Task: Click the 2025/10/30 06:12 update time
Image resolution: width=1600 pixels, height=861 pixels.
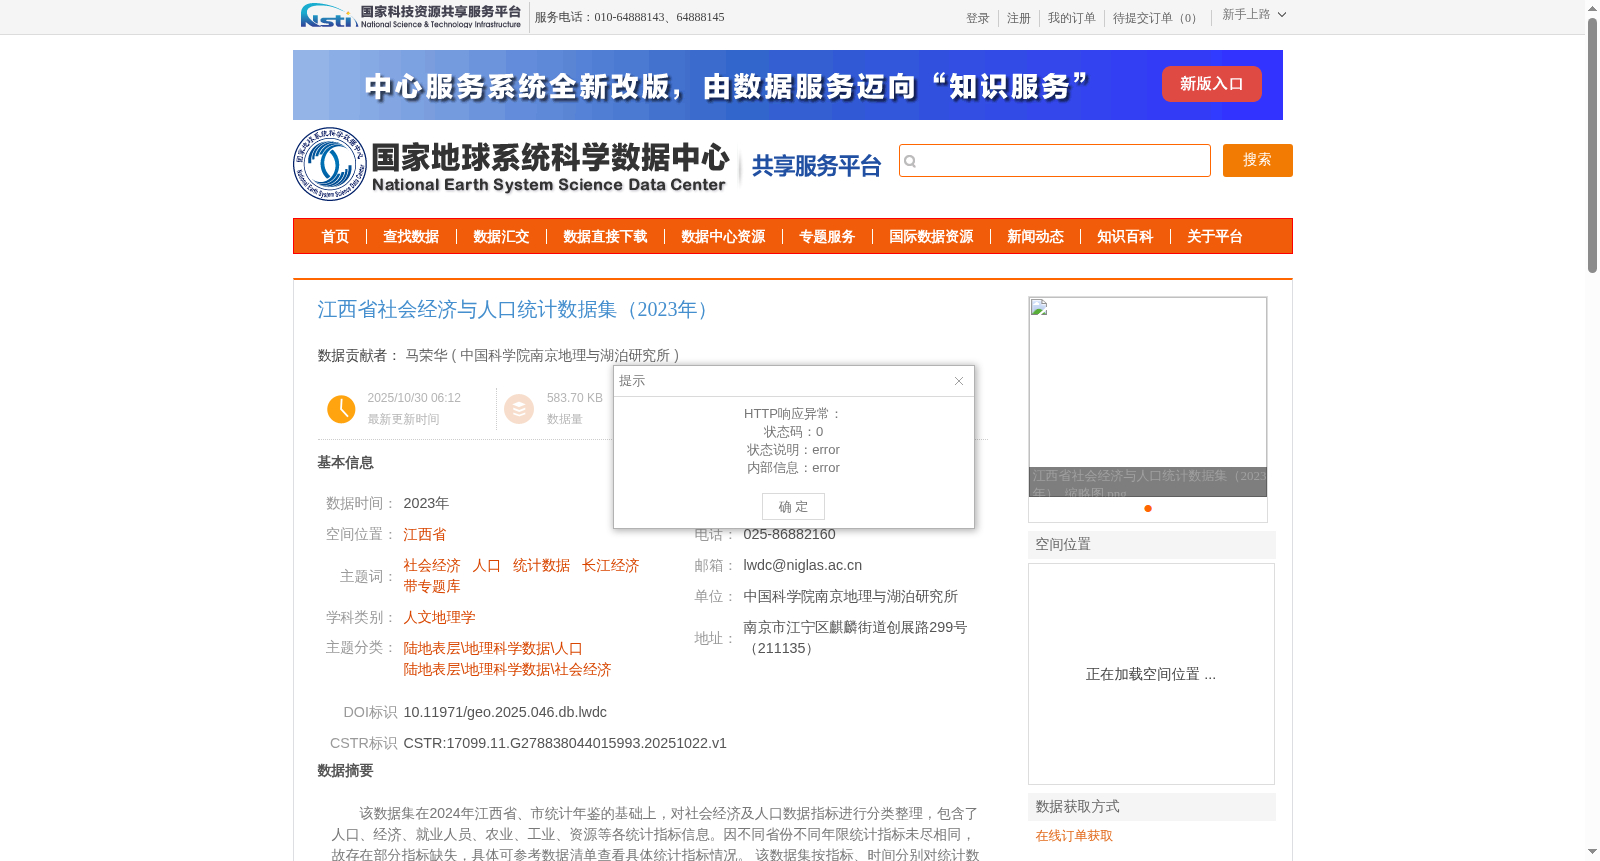Action: tap(414, 398)
